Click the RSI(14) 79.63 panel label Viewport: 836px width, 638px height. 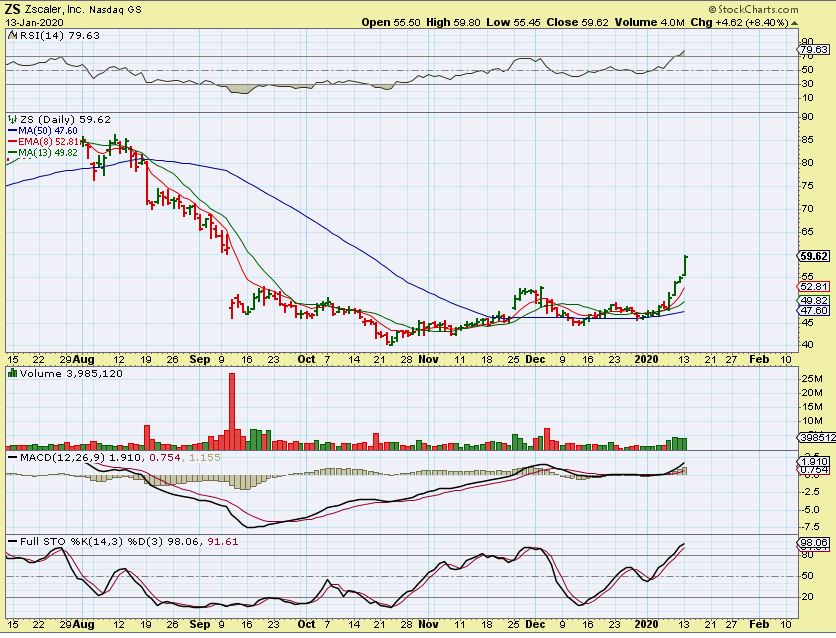coord(60,36)
